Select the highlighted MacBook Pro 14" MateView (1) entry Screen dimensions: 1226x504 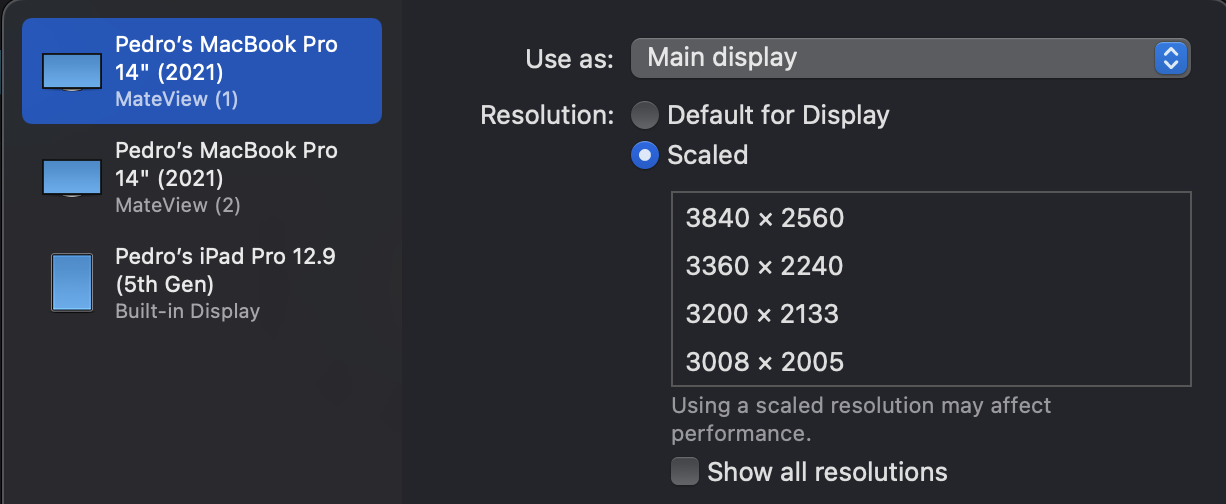coord(202,71)
